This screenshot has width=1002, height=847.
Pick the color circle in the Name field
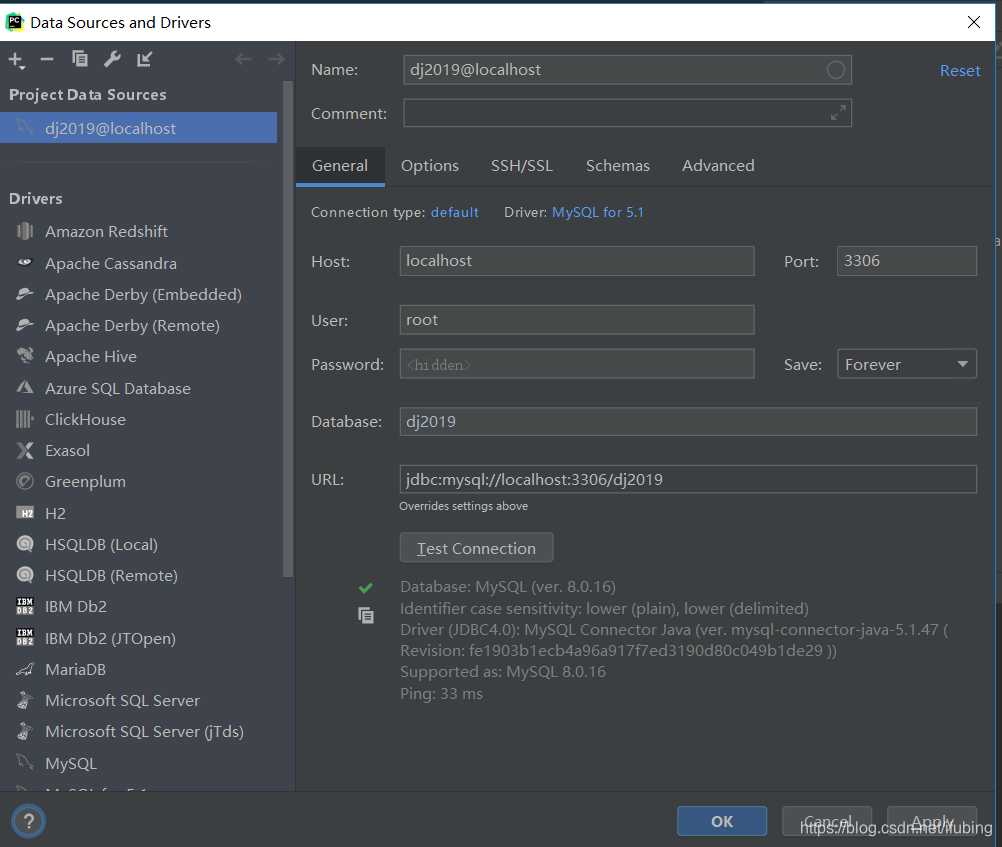(835, 70)
